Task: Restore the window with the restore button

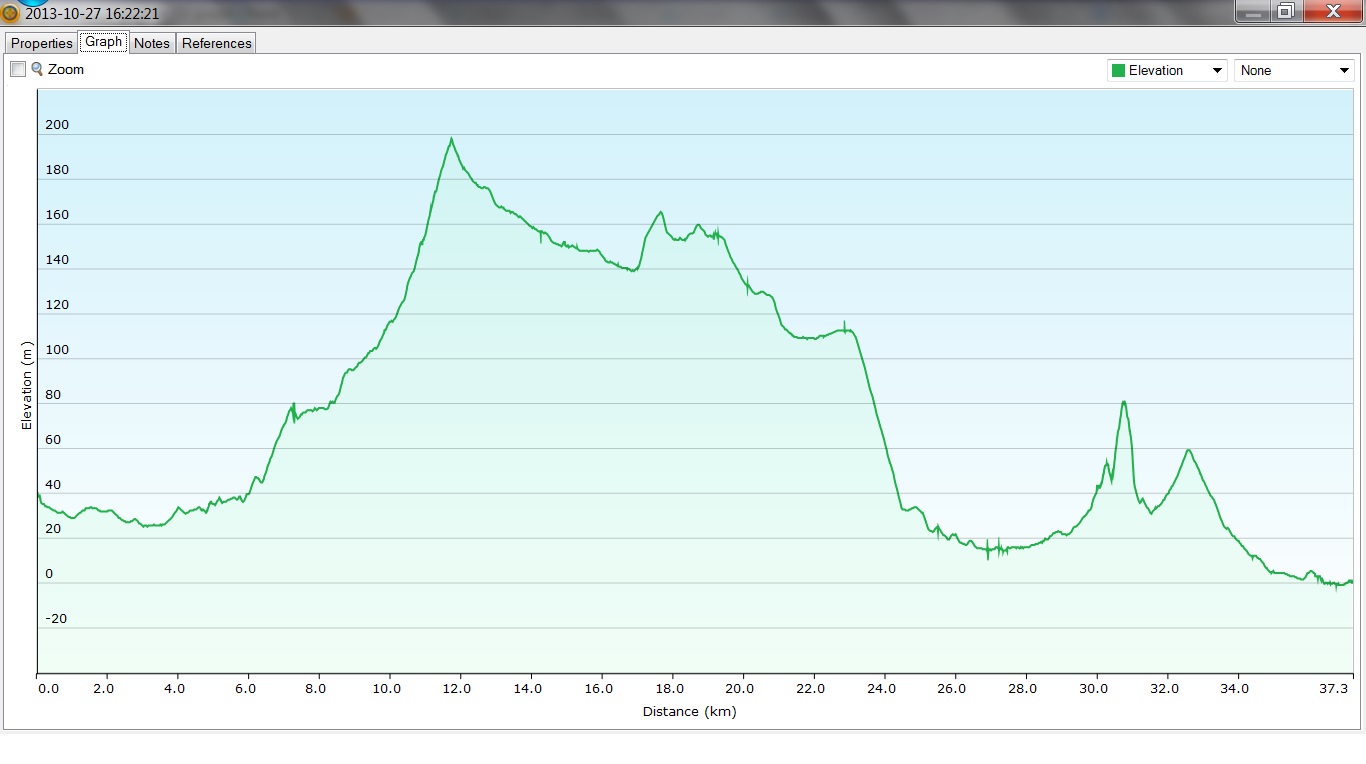Action: [x=1285, y=11]
